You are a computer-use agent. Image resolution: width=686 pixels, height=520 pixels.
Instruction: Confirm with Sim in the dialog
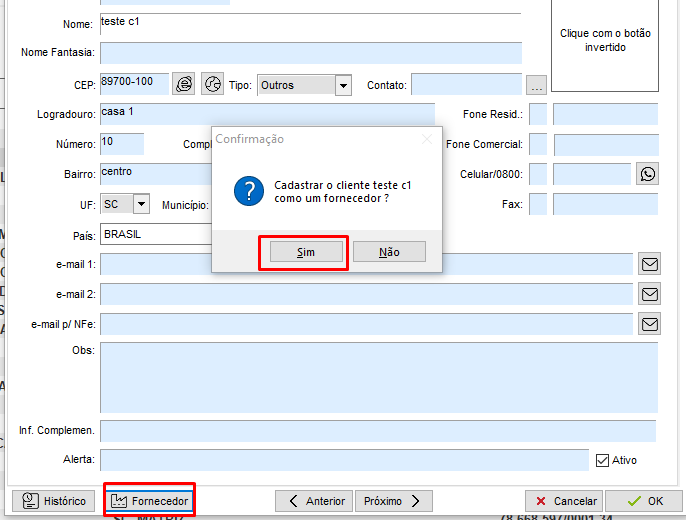pyautogui.click(x=305, y=252)
